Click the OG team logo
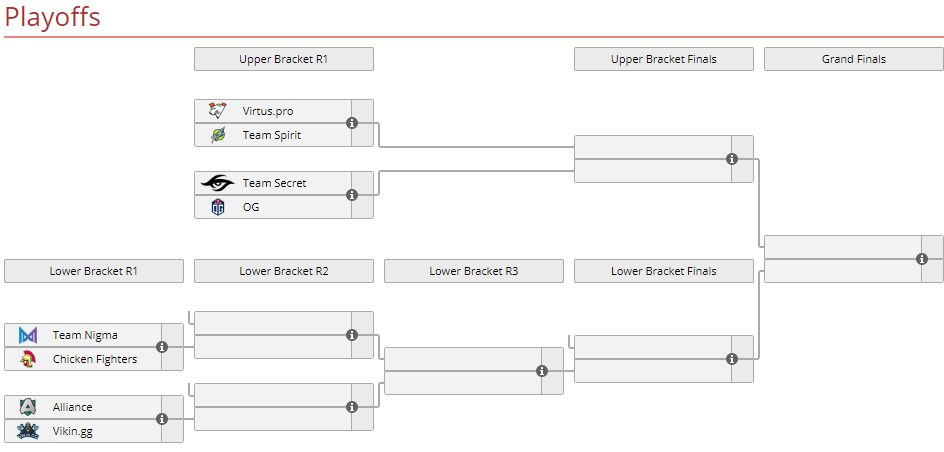 point(218,207)
